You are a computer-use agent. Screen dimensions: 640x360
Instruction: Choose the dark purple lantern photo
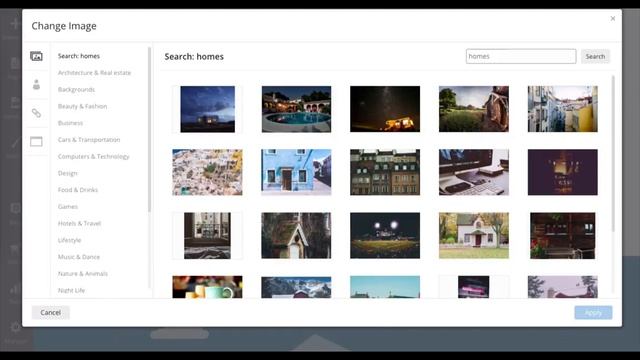point(562,172)
